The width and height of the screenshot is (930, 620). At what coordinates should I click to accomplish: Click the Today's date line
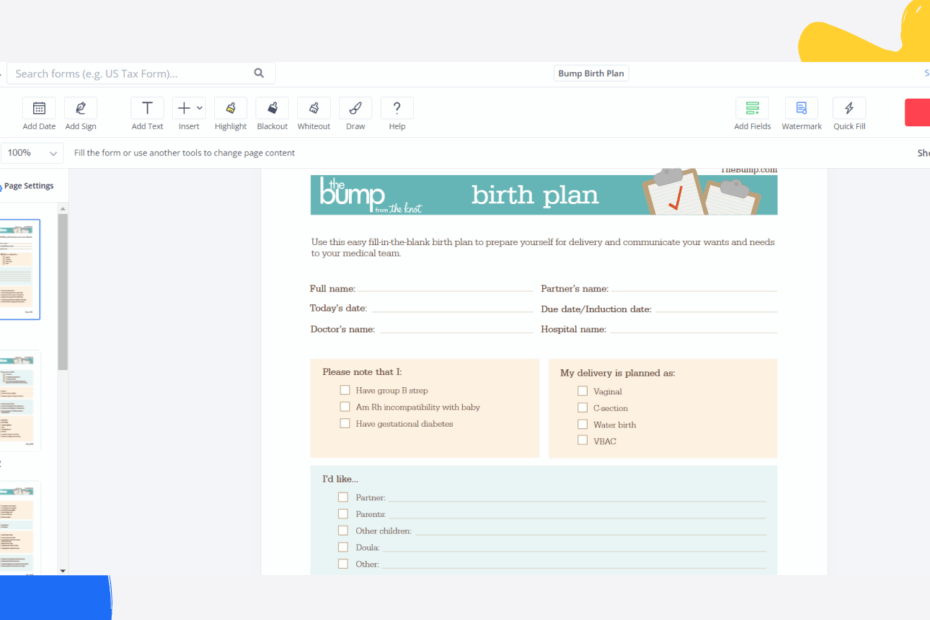click(452, 309)
